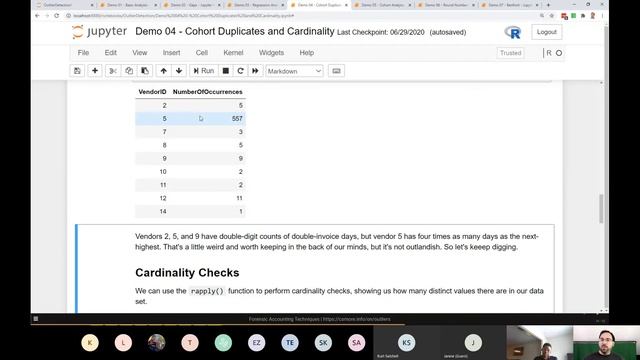
Task: Click participant avatar SK
Action: tap(323, 343)
